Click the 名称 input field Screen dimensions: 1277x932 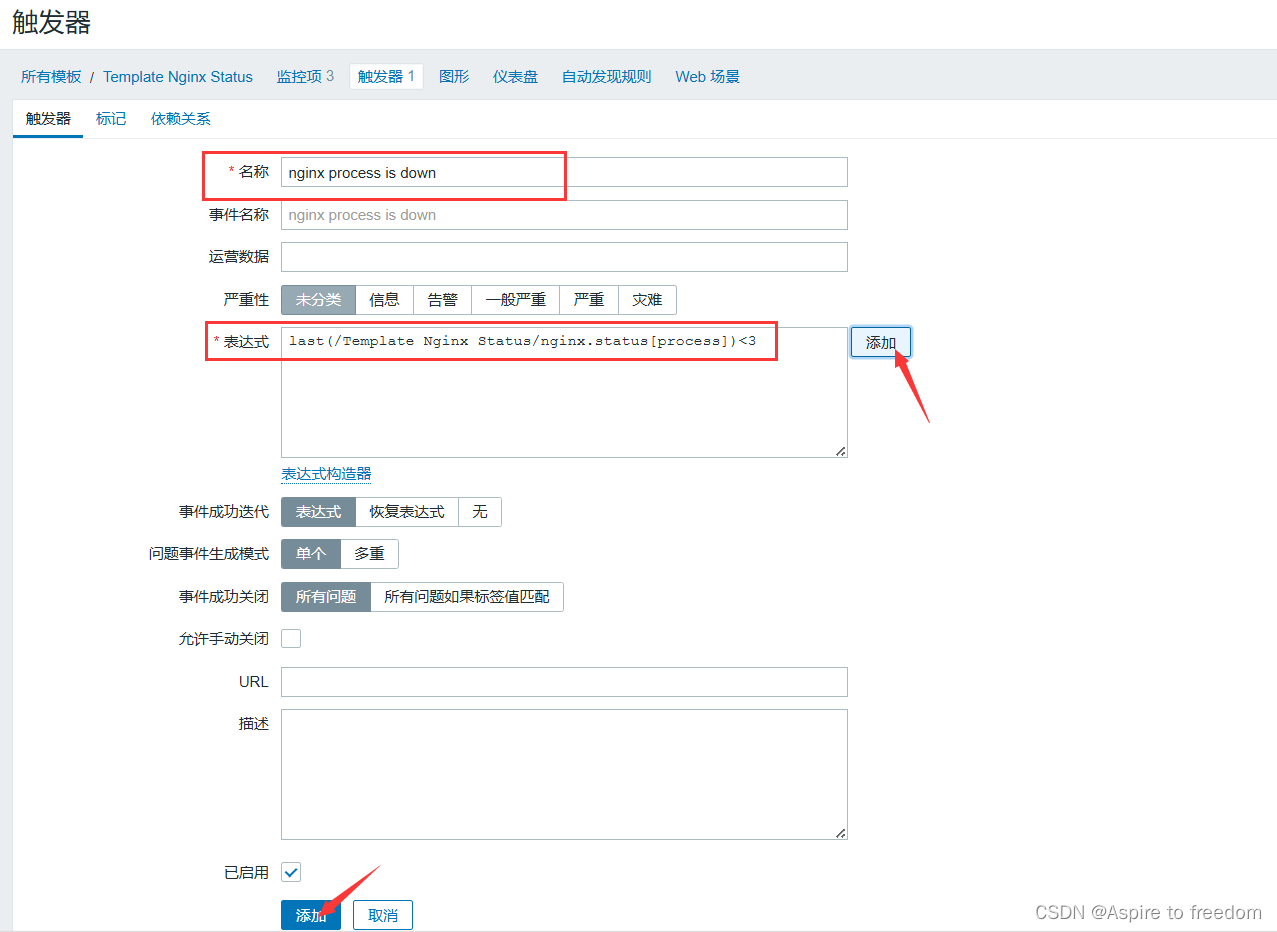click(x=564, y=172)
